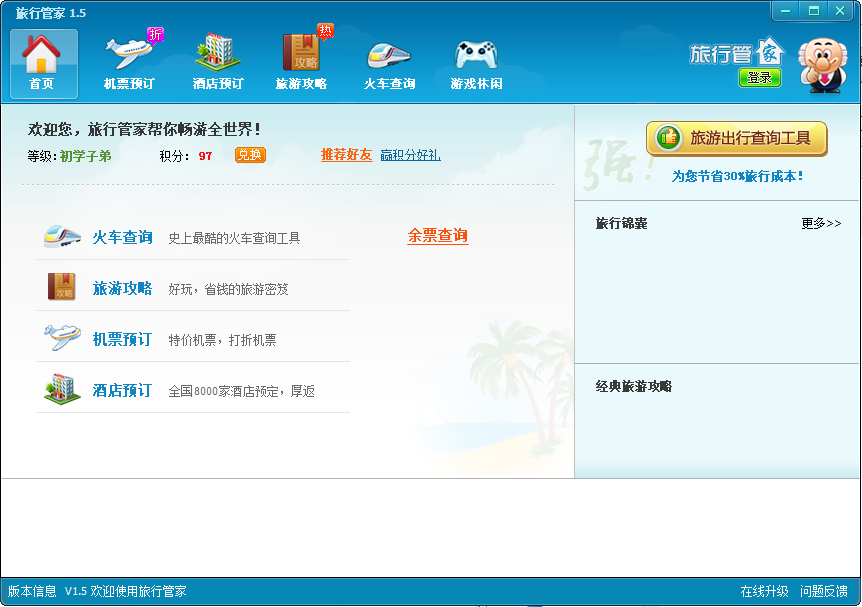Image resolution: width=862 pixels, height=607 pixels.
Task: Close the 旅行管家 window
Action: click(840, 10)
